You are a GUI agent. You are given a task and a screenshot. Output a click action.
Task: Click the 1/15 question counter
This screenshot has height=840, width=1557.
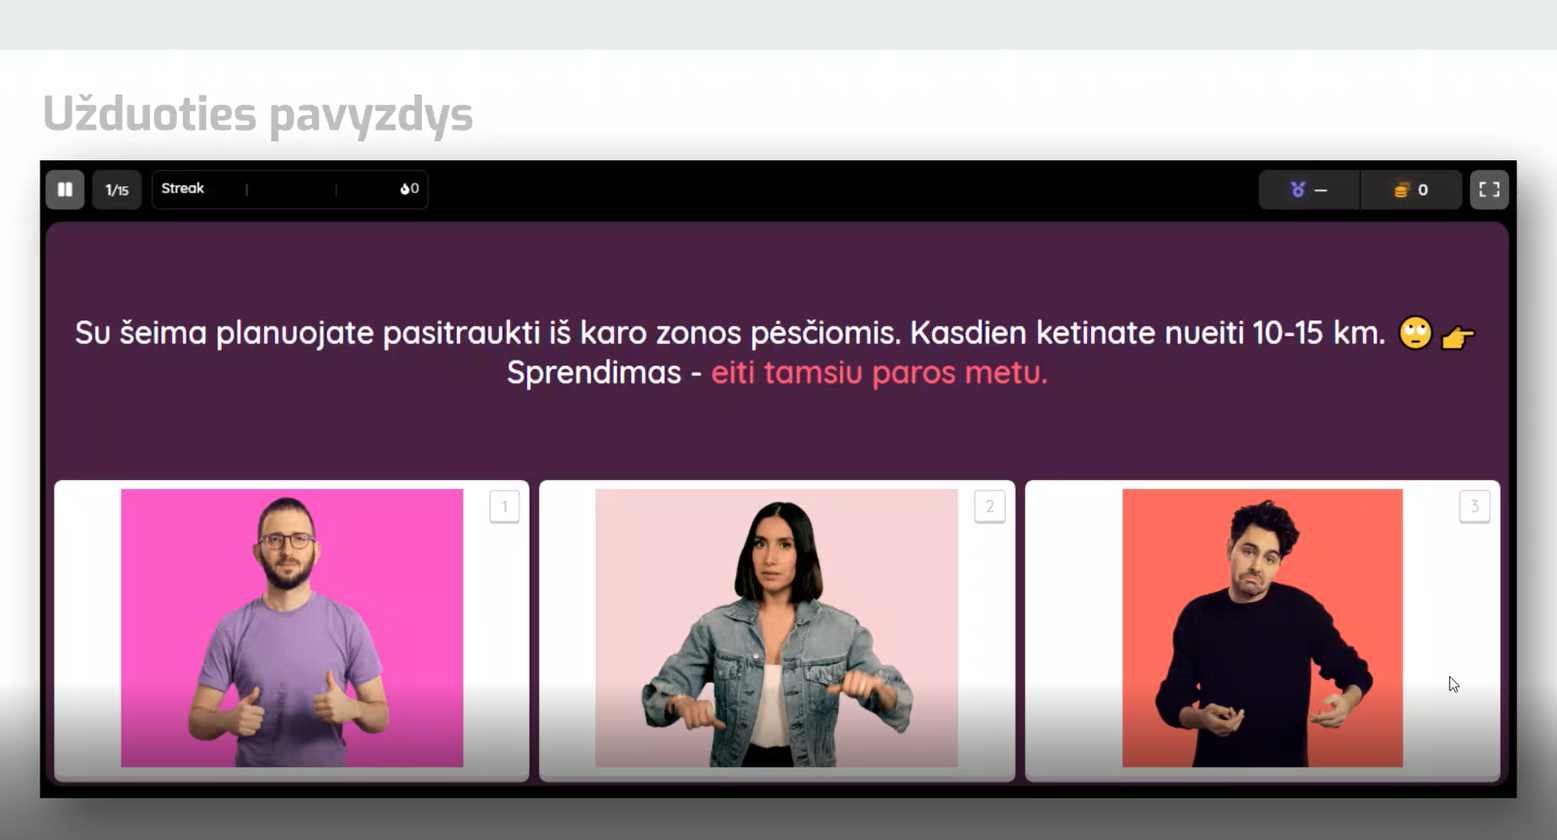pos(117,189)
